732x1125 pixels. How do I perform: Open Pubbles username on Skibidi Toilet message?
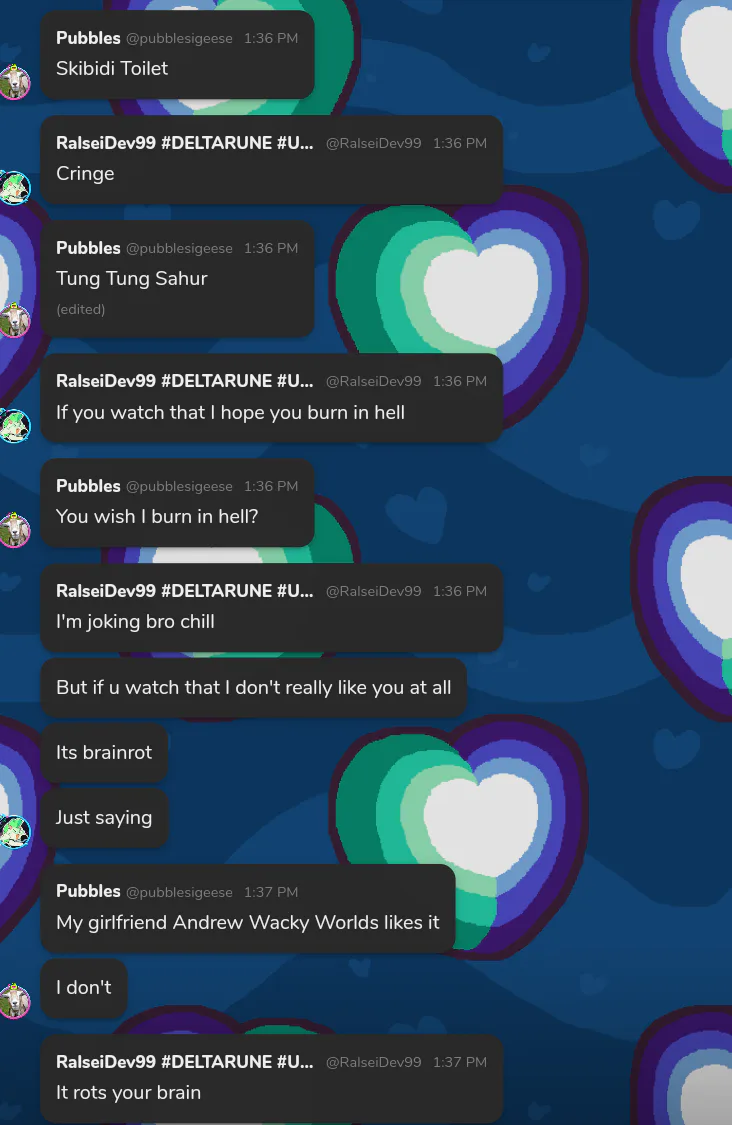pos(88,38)
